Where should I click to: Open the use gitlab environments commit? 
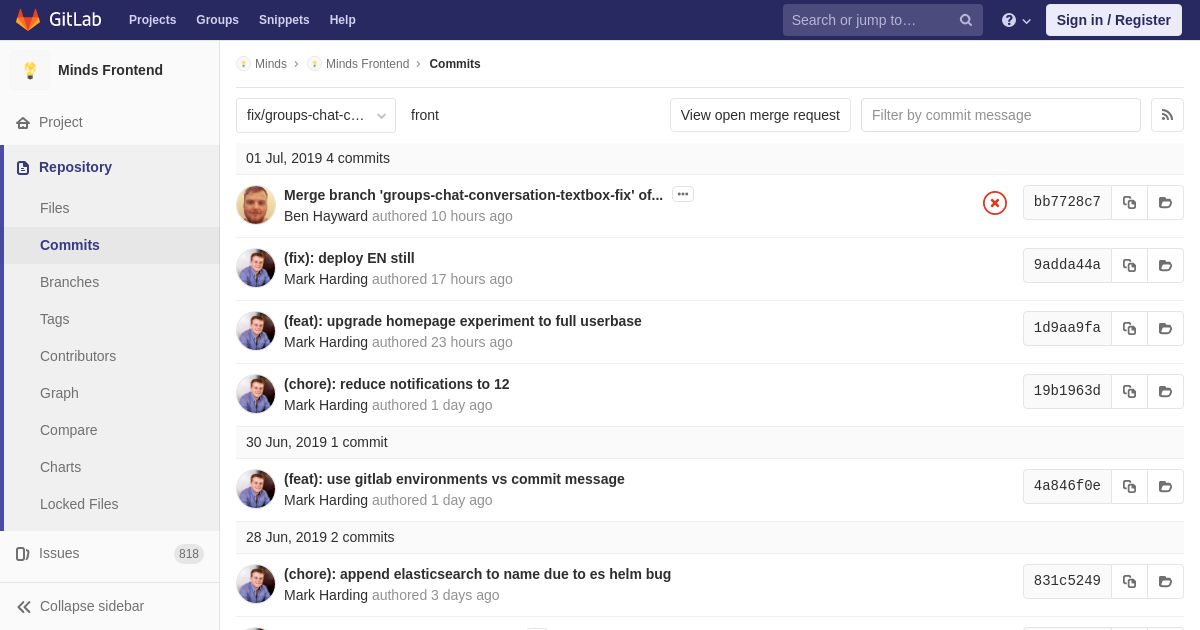pos(454,479)
